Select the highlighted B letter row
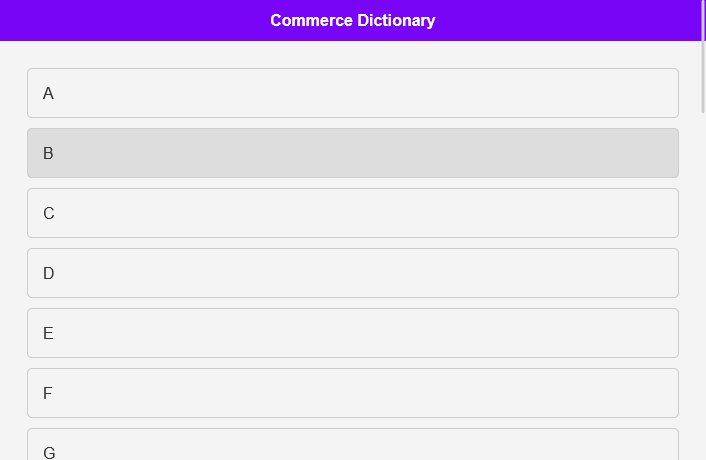This screenshot has height=460, width=706. pos(352,153)
